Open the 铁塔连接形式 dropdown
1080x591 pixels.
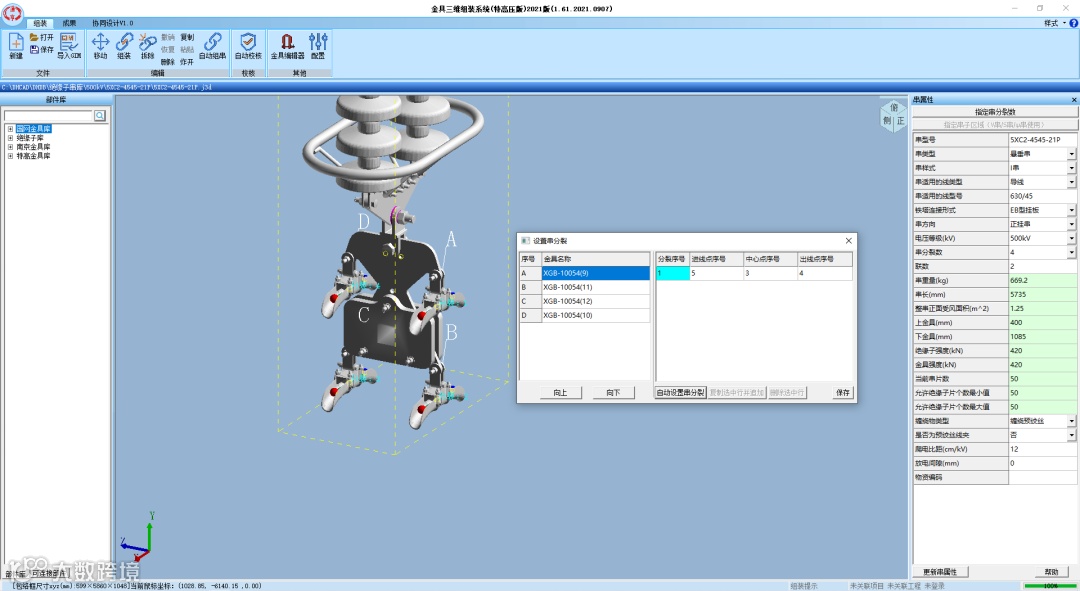tap(1072, 210)
